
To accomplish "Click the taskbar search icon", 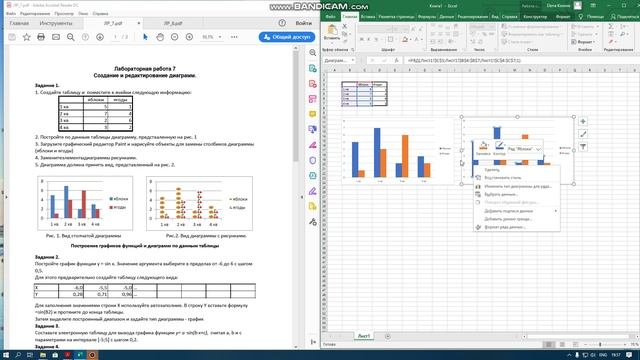I will point(18,355).
